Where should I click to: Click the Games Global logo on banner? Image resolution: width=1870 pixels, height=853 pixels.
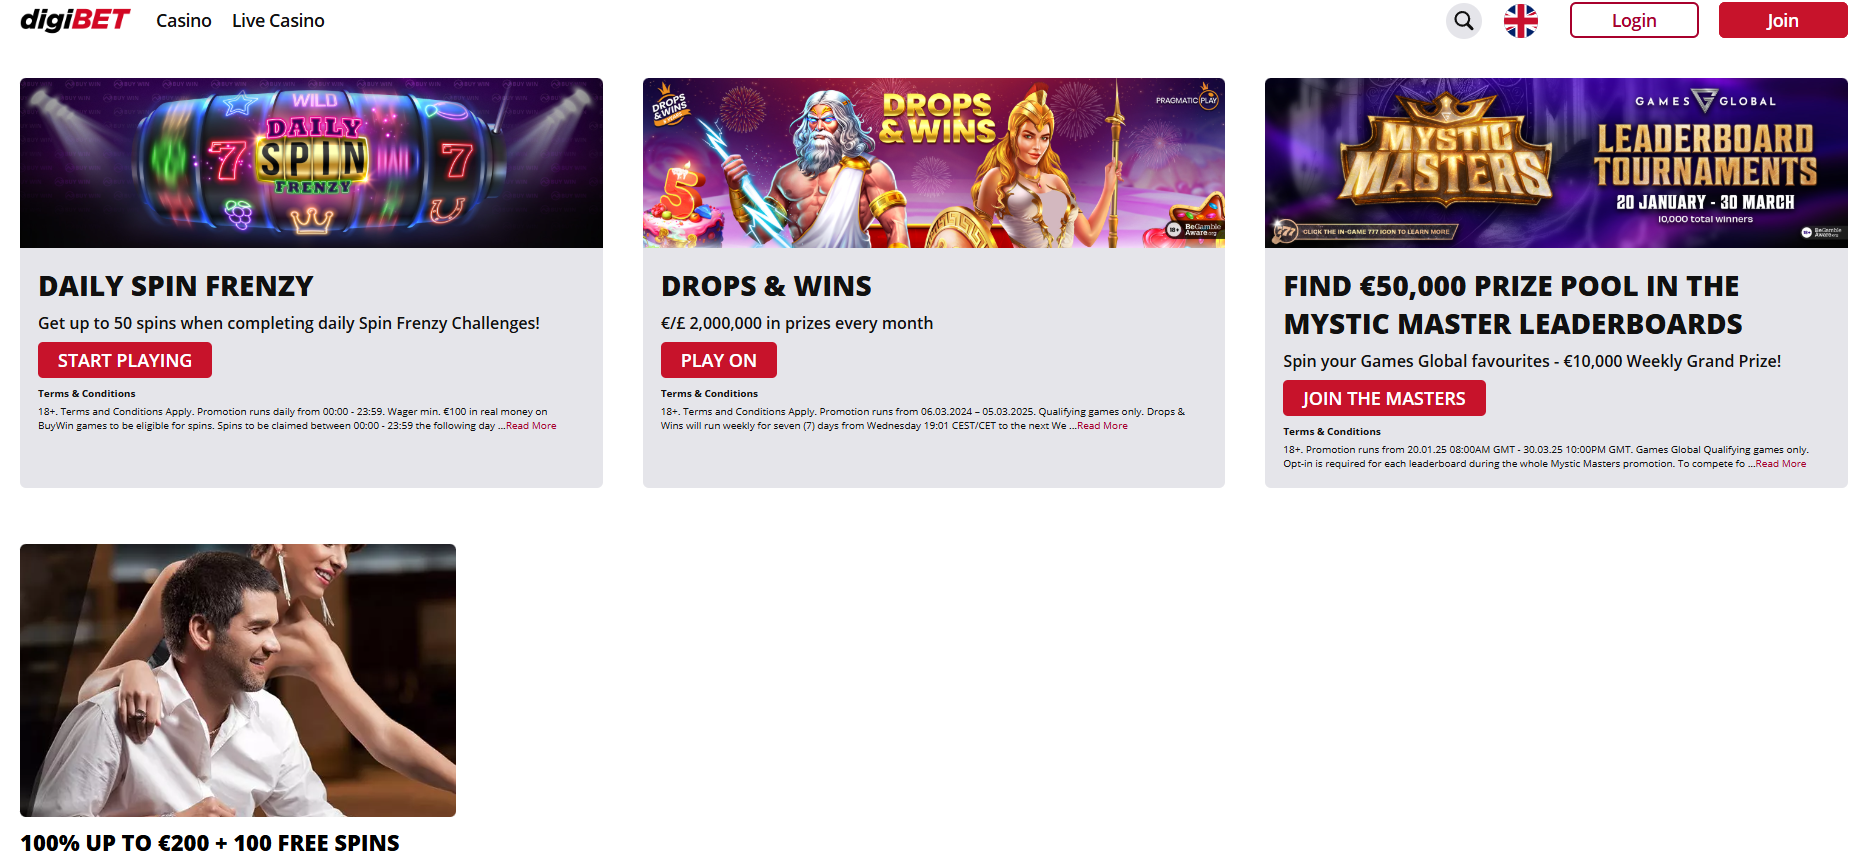pos(1706,101)
